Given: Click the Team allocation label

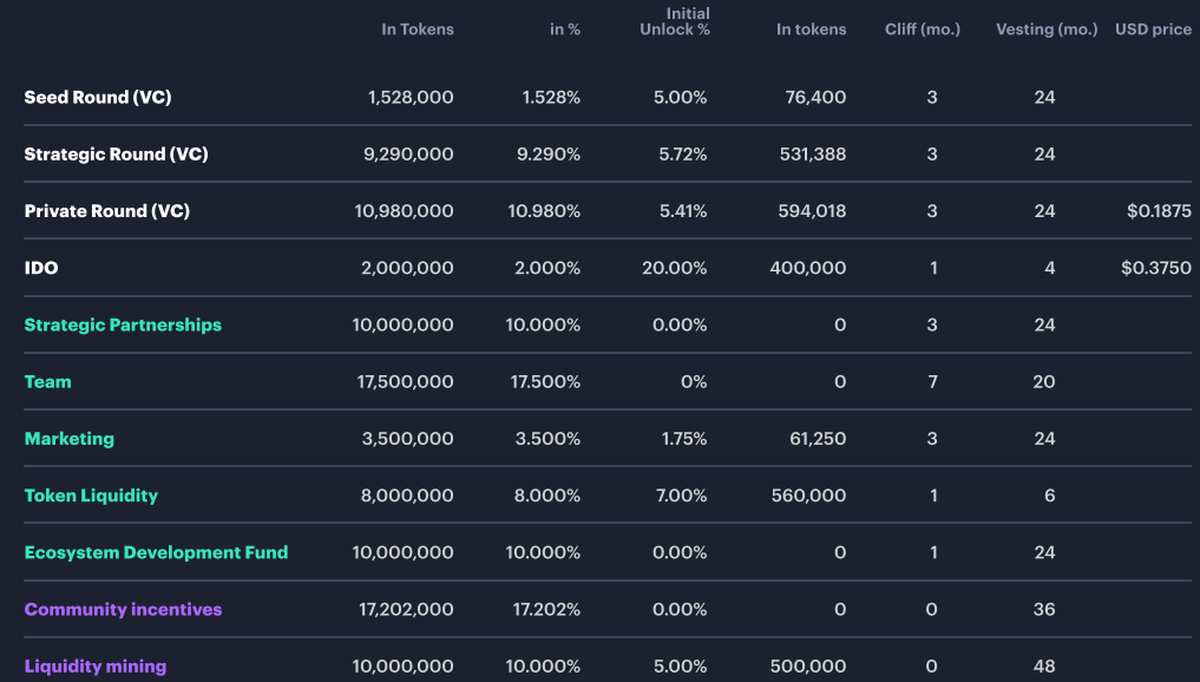Looking at the screenshot, I should coord(48,382).
